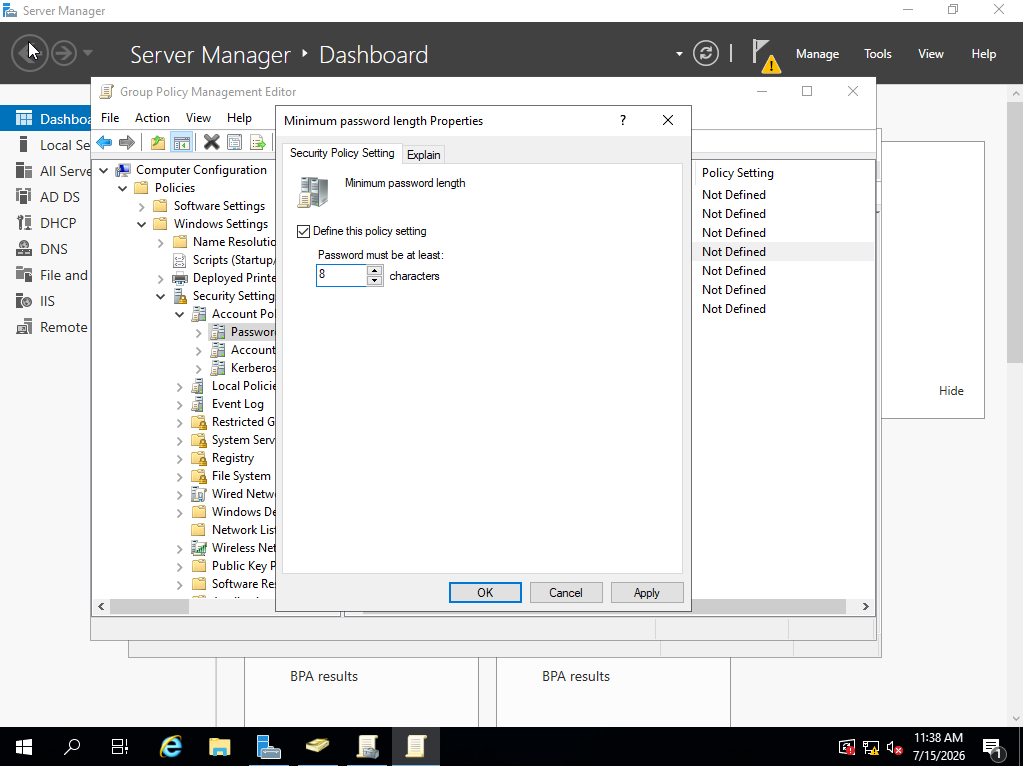This screenshot has height=766, width=1023.
Task: Collapse Security Settings tree node
Action: [x=160, y=296]
